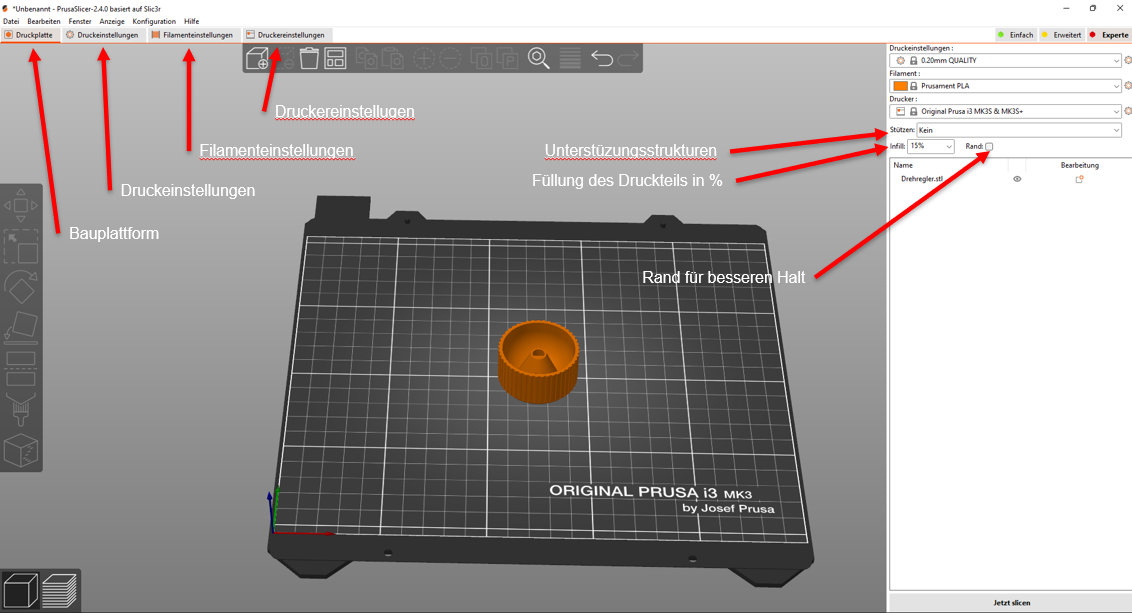Switch to sliced layers preview view
1132x615 pixels.
[62, 590]
